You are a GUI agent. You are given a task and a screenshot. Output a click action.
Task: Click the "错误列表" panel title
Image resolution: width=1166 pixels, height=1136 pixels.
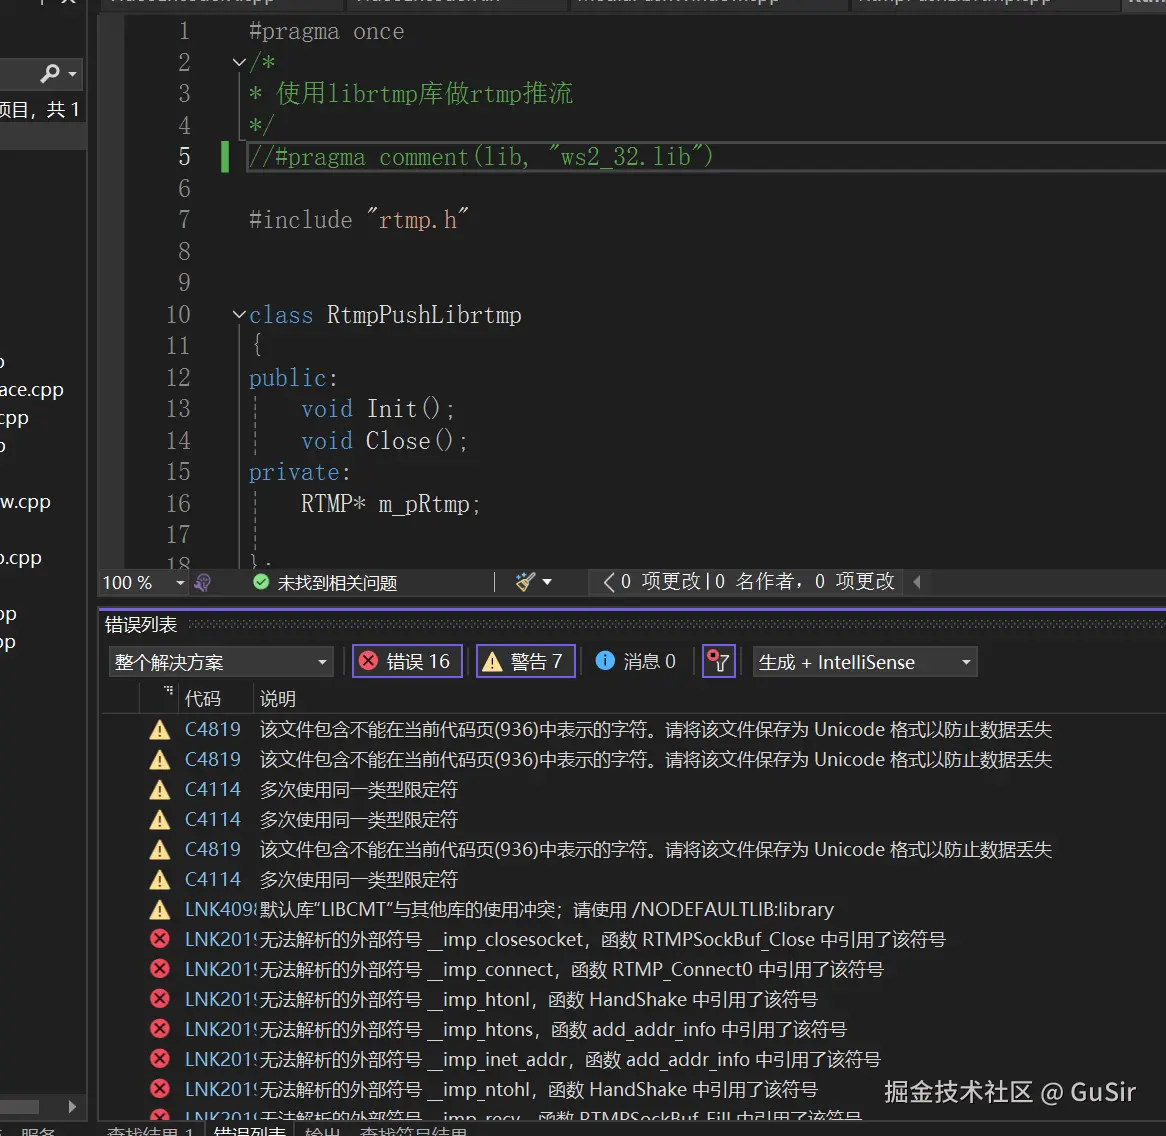click(x=141, y=625)
